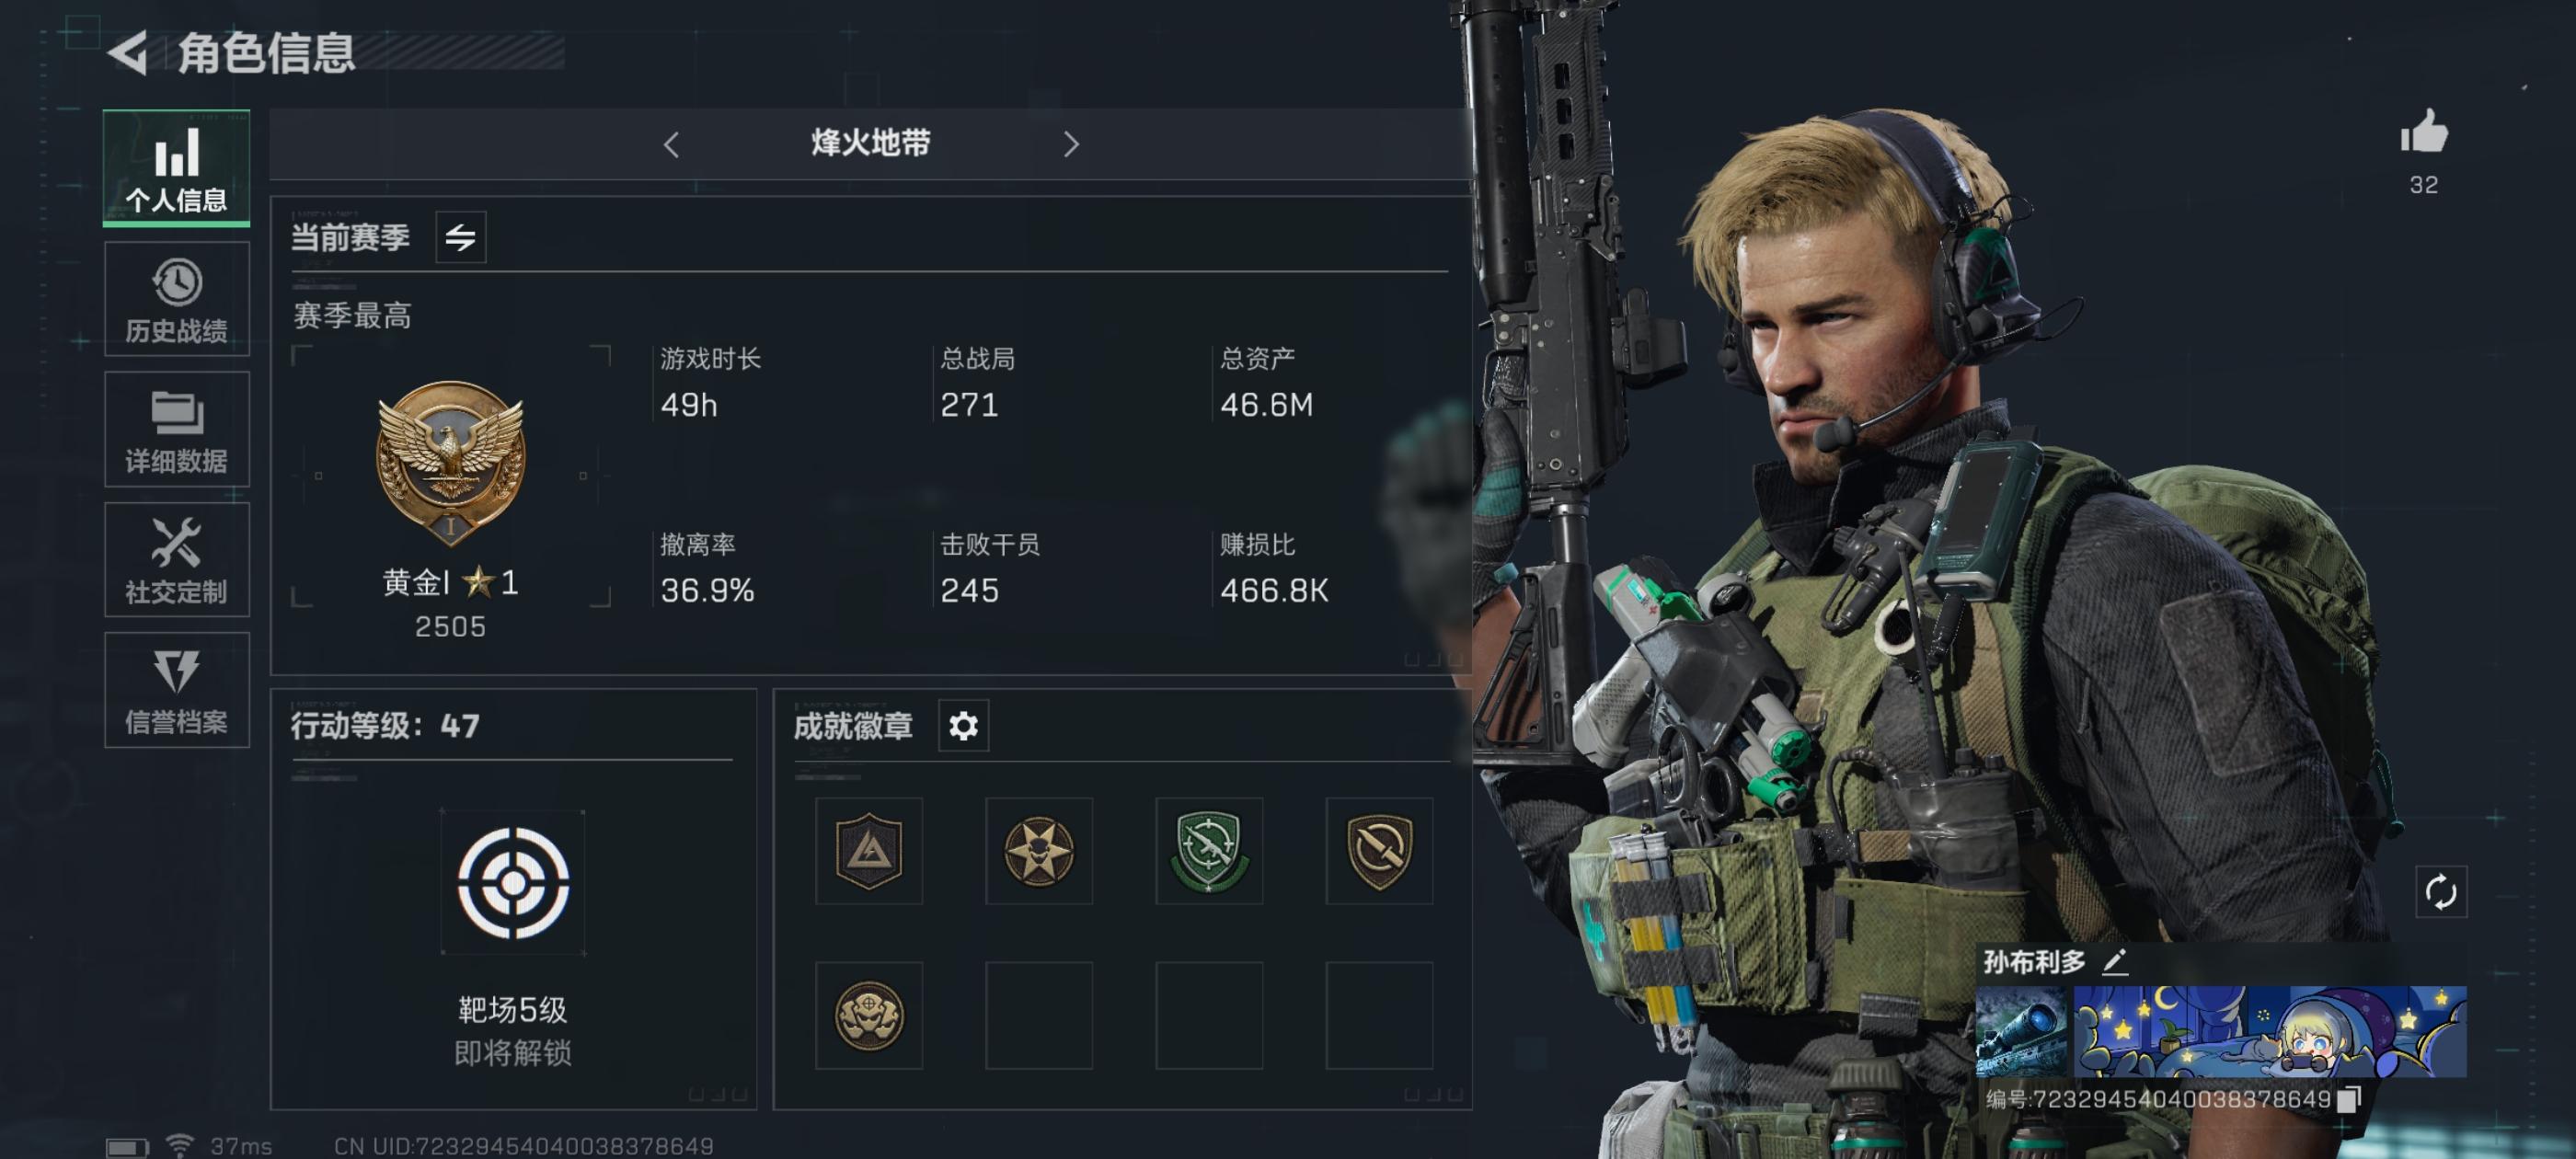Open achievement badge settings gear

[x=963, y=725]
